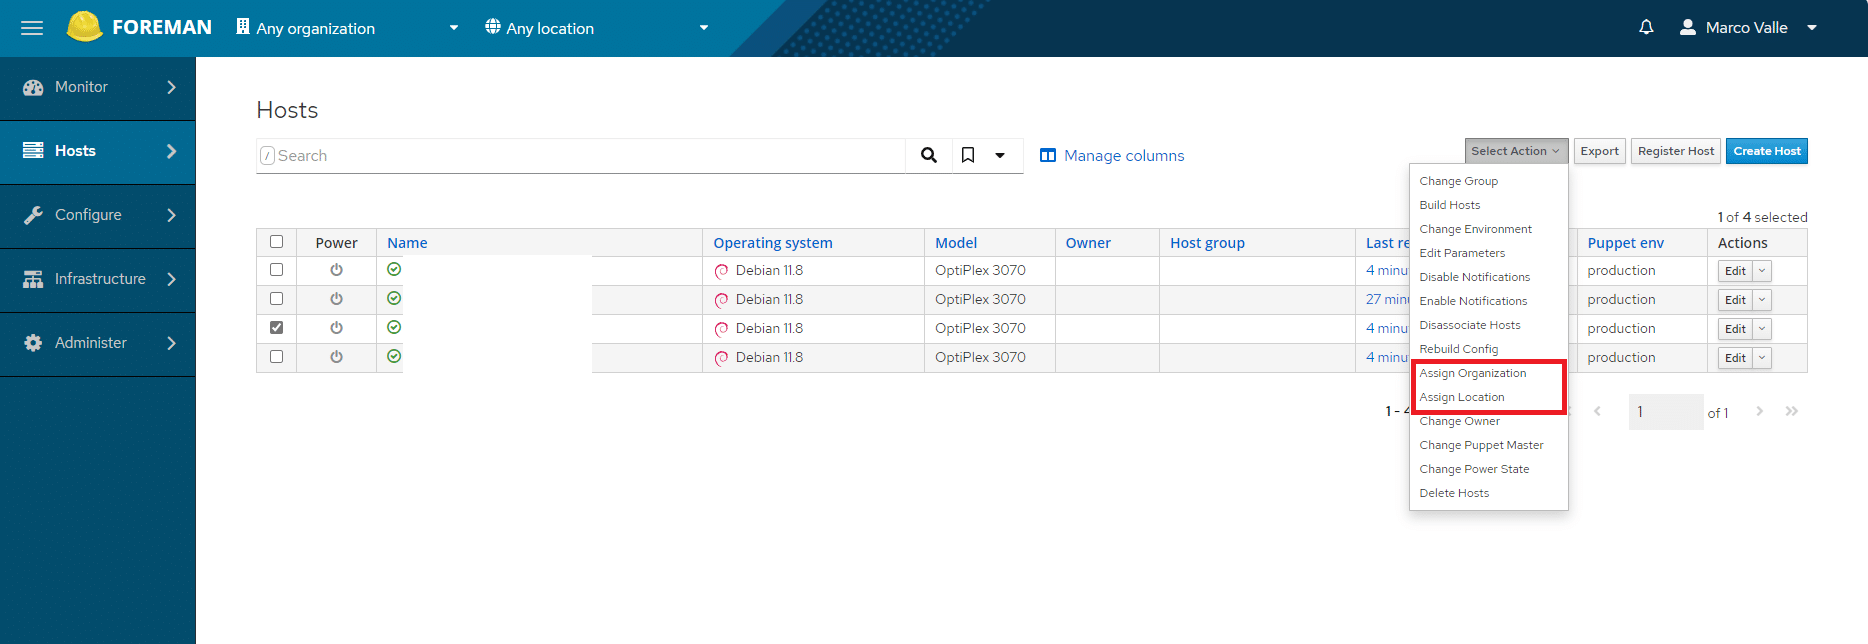Click Debian logo in last host row

721,358
